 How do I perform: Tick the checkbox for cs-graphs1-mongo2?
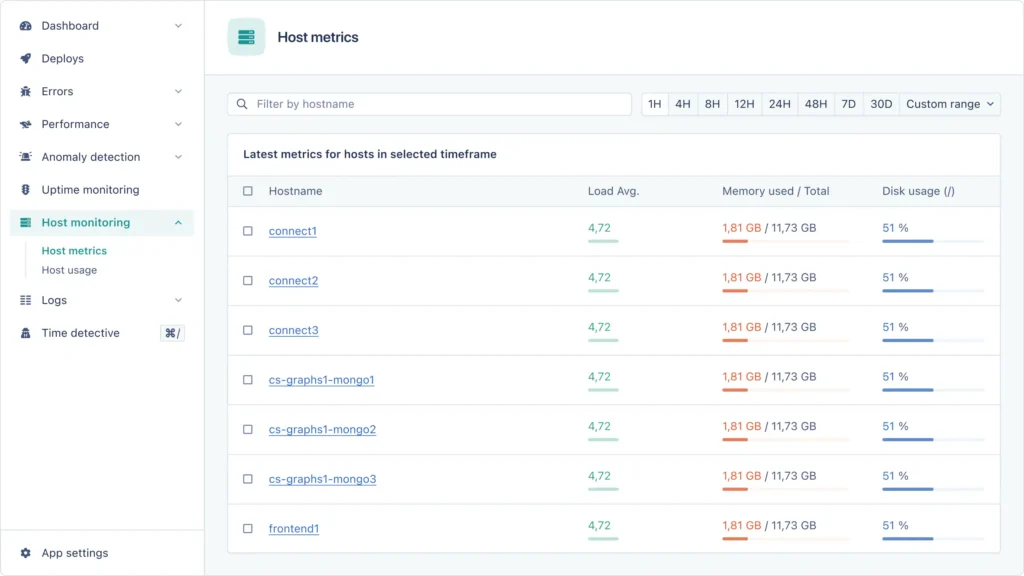pyautogui.click(x=247, y=428)
